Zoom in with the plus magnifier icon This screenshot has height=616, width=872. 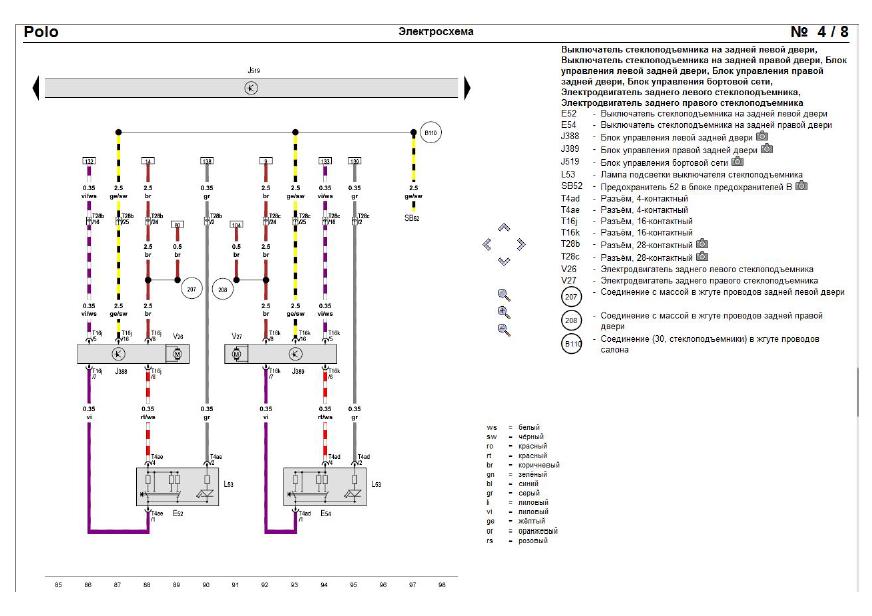(x=504, y=312)
